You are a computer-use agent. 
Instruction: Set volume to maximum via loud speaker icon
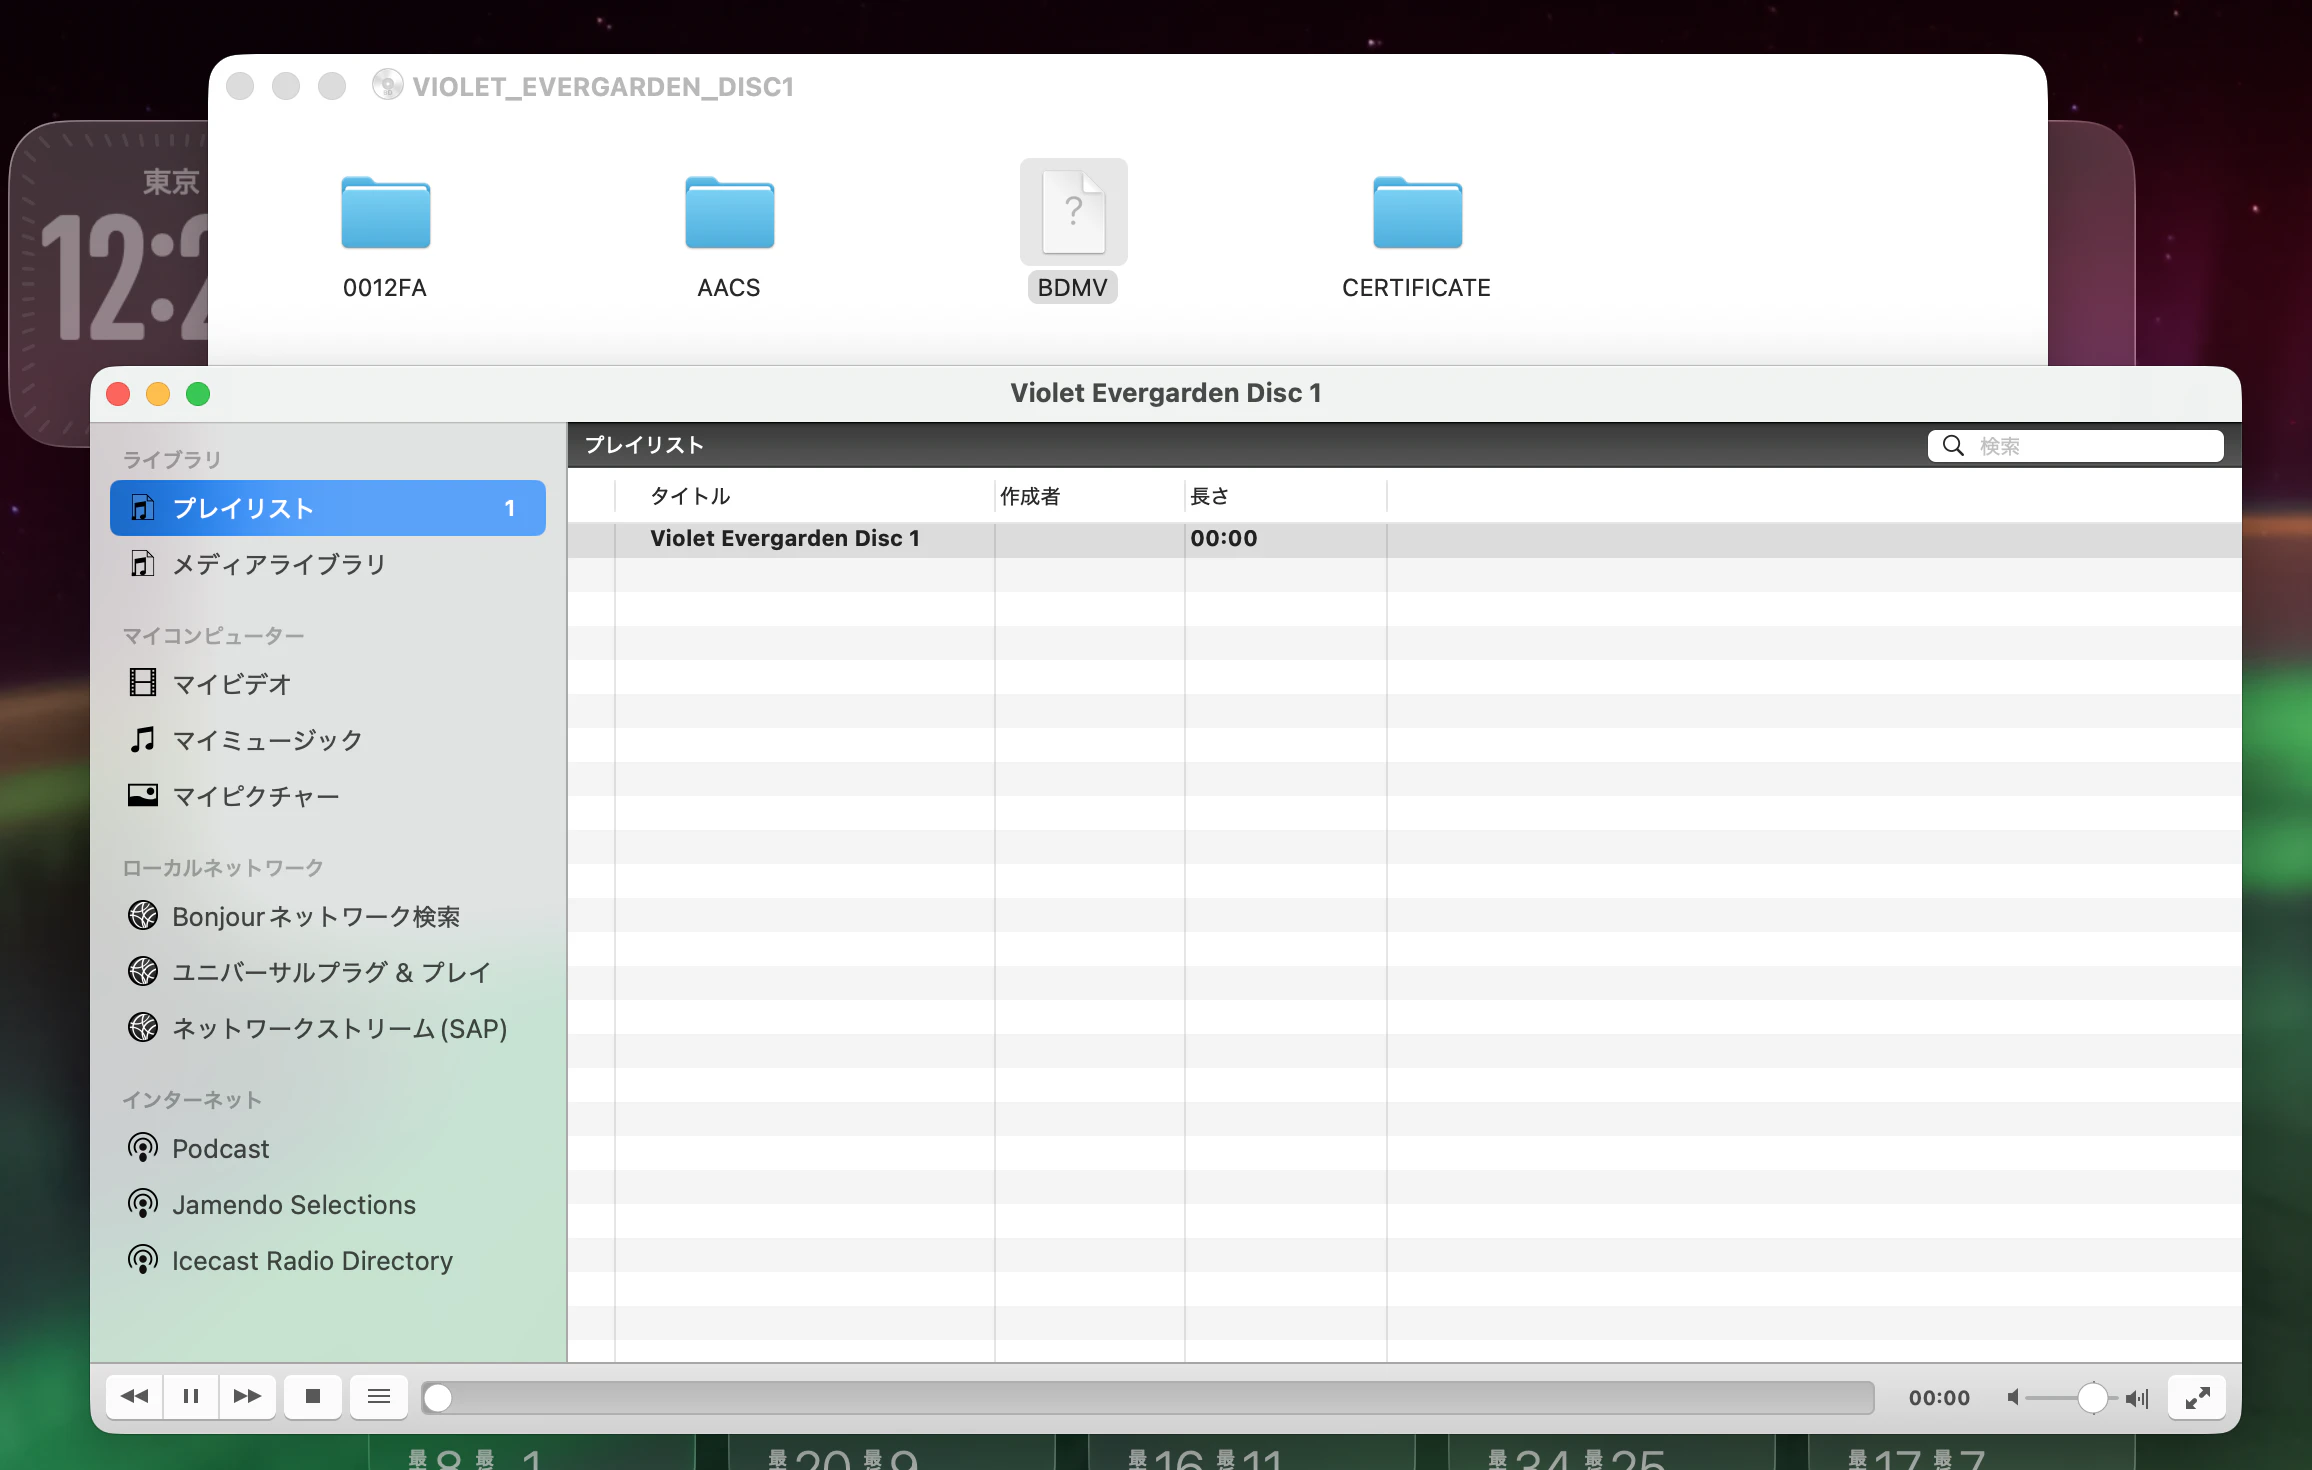[x=2137, y=1398]
